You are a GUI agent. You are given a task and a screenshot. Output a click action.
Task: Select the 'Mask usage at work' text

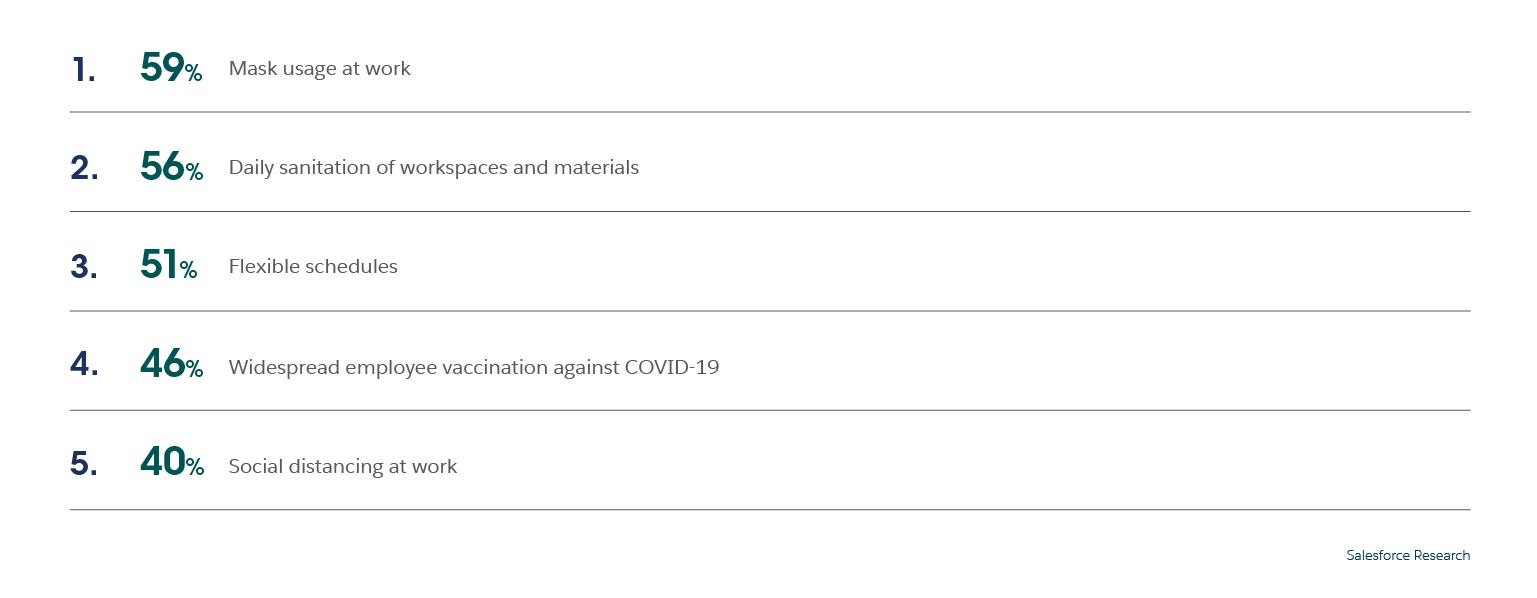(x=319, y=69)
